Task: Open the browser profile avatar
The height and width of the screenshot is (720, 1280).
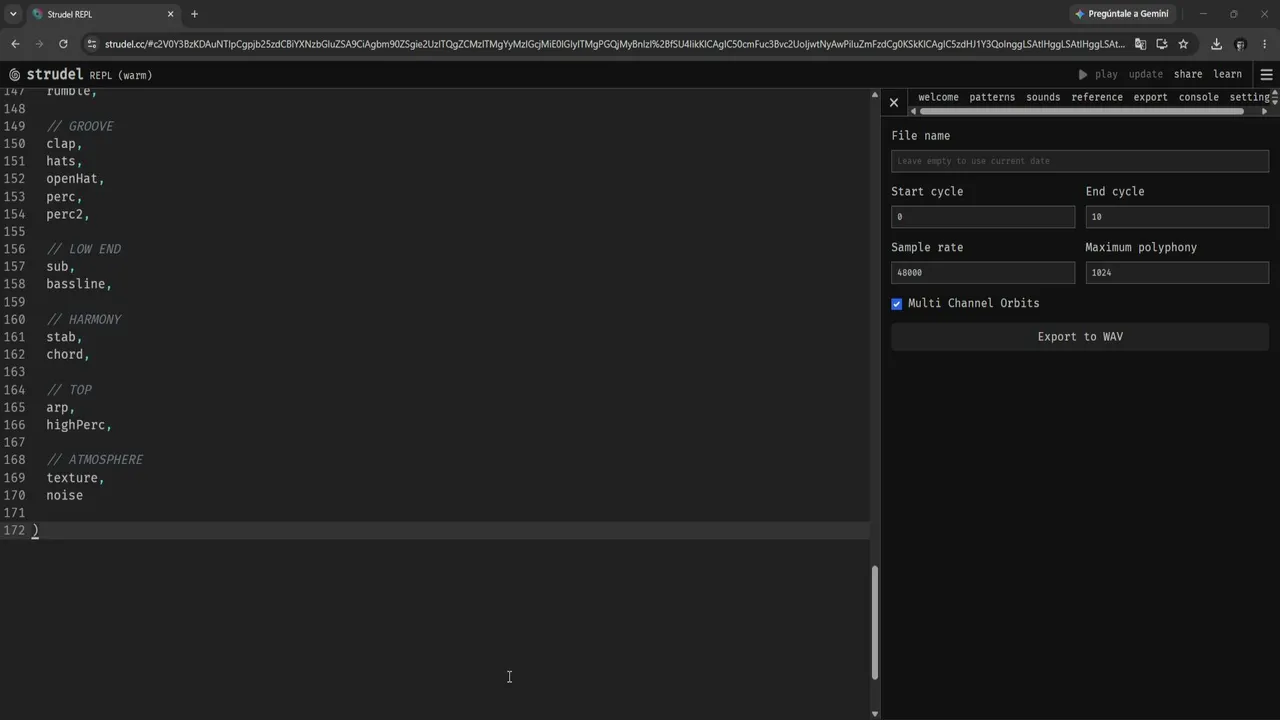Action: click(x=1240, y=44)
